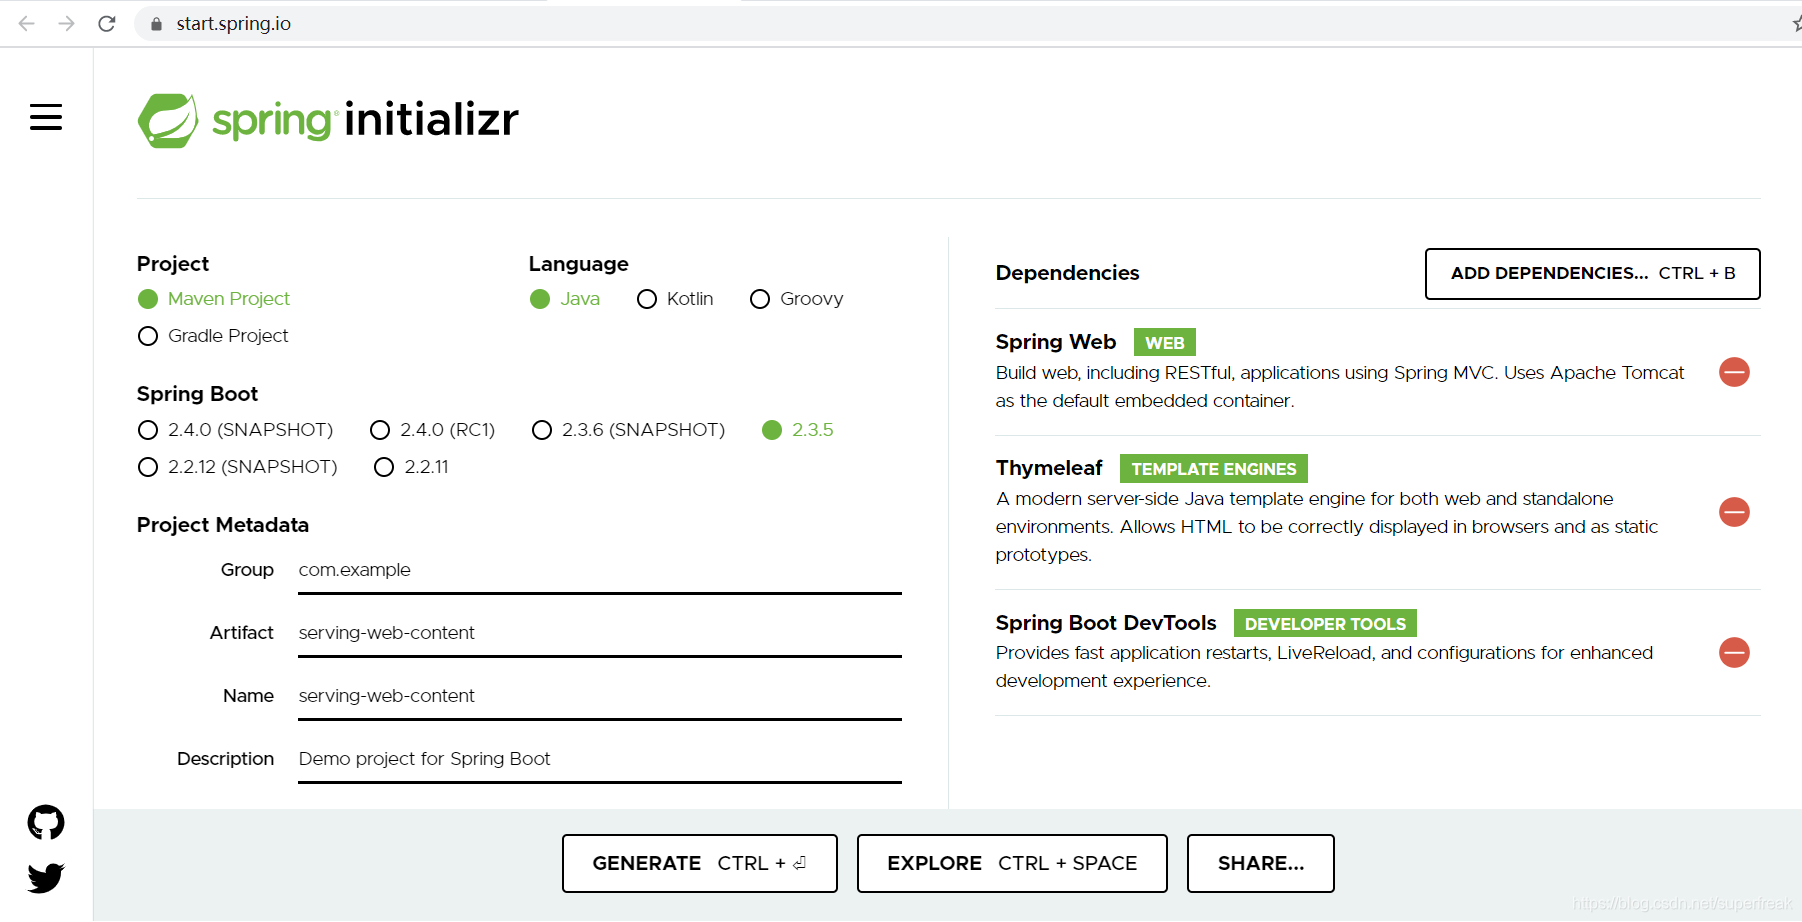
Task: Click the SHARE button
Action: coord(1261,863)
